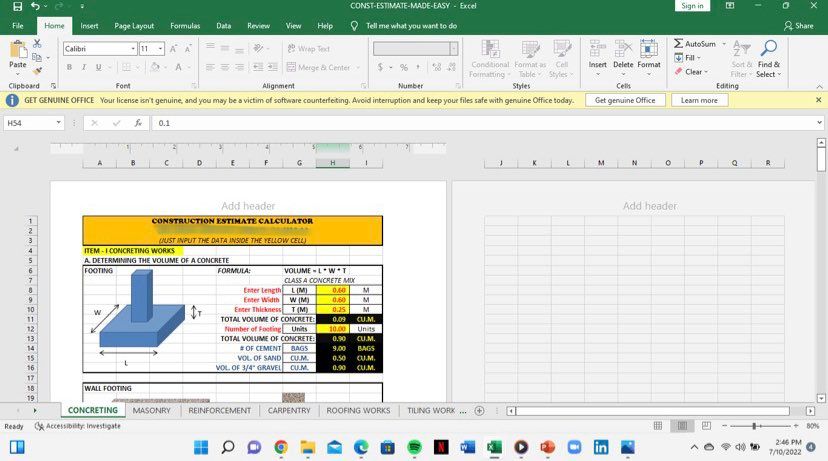This screenshot has height=461, width=828.
Task: Click the Get genuine Office button
Action: click(x=625, y=100)
